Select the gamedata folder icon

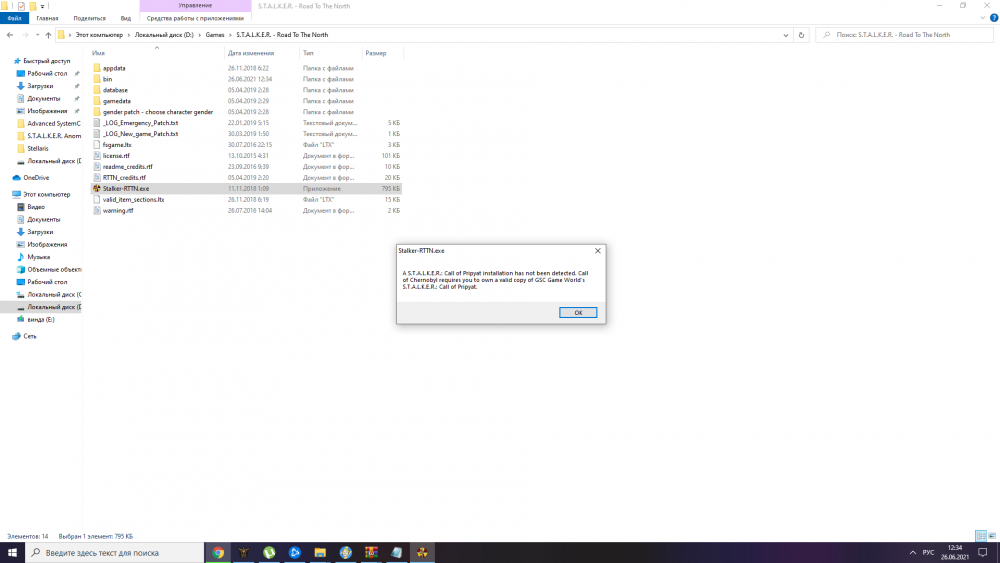pyautogui.click(x=97, y=101)
